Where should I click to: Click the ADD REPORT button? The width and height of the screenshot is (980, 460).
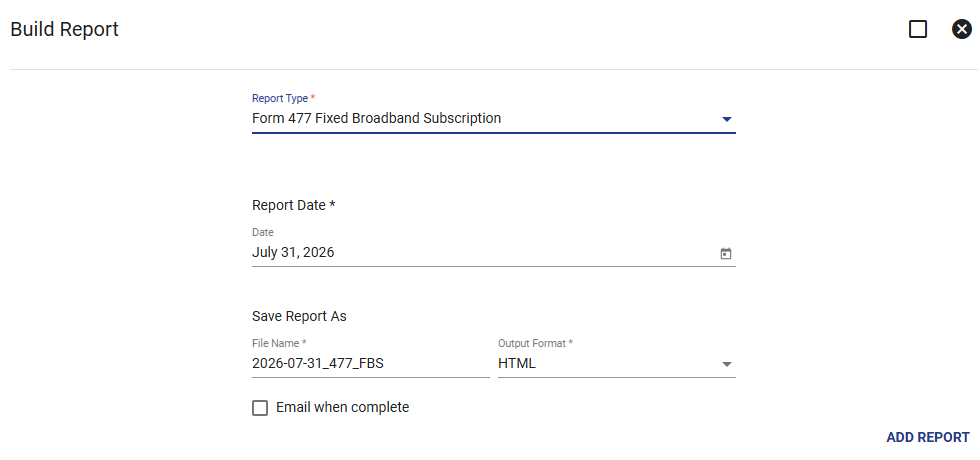click(x=928, y=438)
